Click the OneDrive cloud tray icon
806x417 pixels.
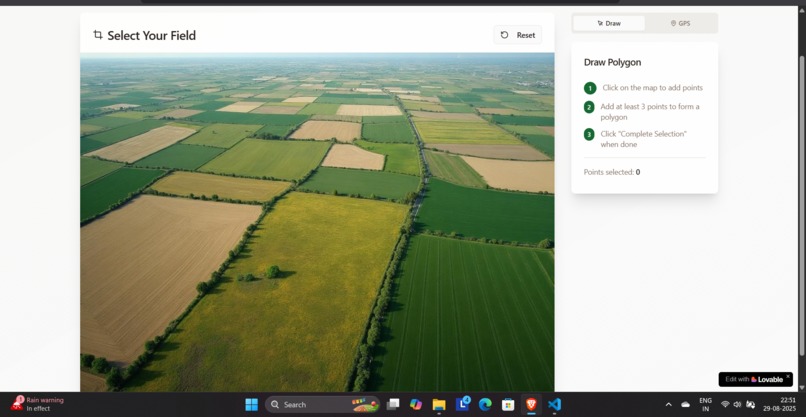pos(685,405)
